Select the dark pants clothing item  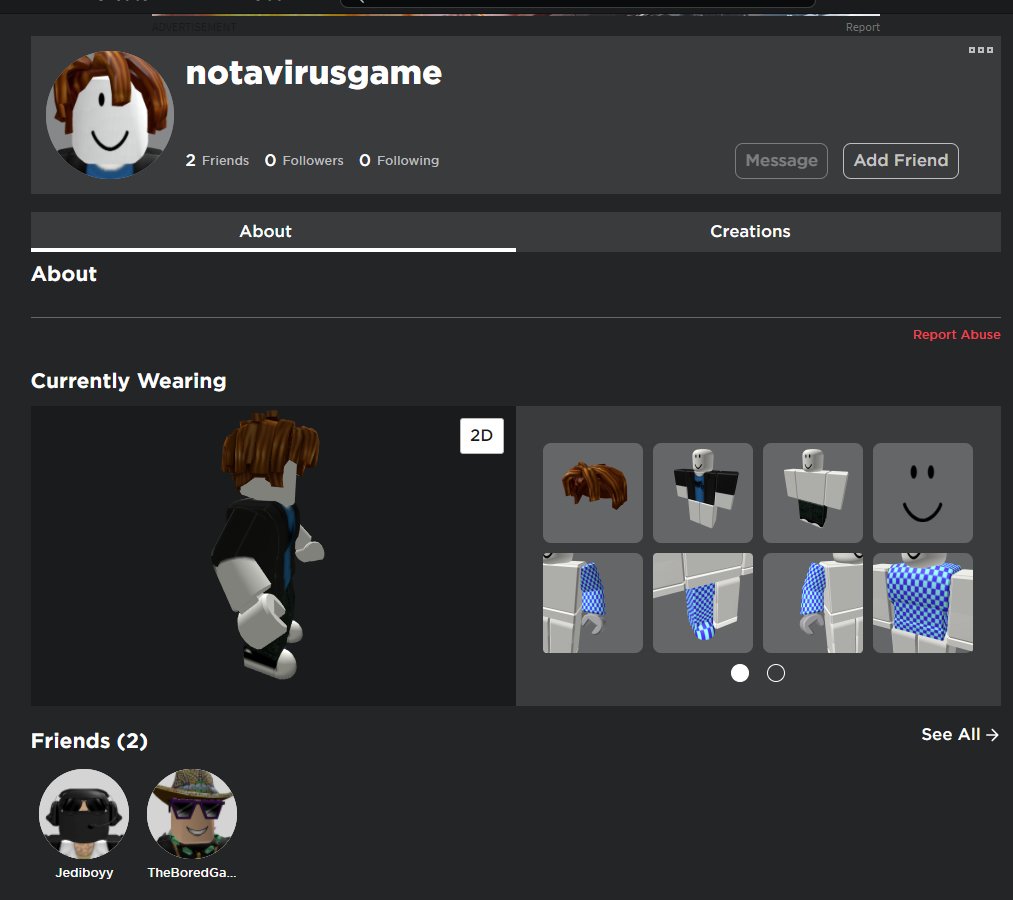click(813, 493)
